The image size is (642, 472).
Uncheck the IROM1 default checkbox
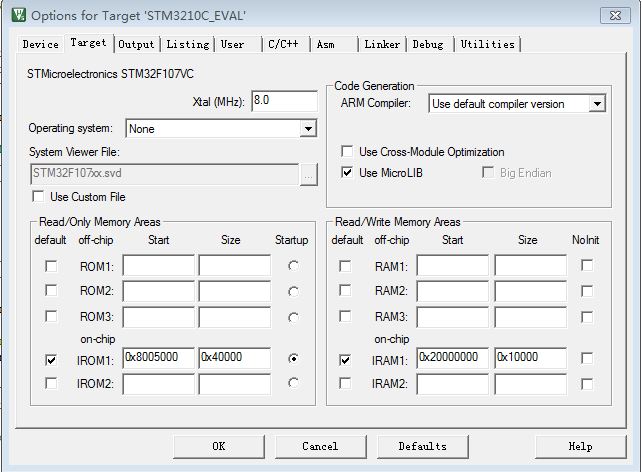pos(51,360)
